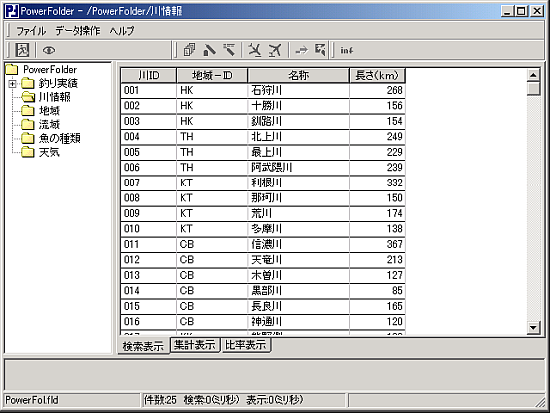The width and height of the screenshot is (550, 413).
Task: Select the 黒部川 name cell
Action: click(x=299, y=291)
